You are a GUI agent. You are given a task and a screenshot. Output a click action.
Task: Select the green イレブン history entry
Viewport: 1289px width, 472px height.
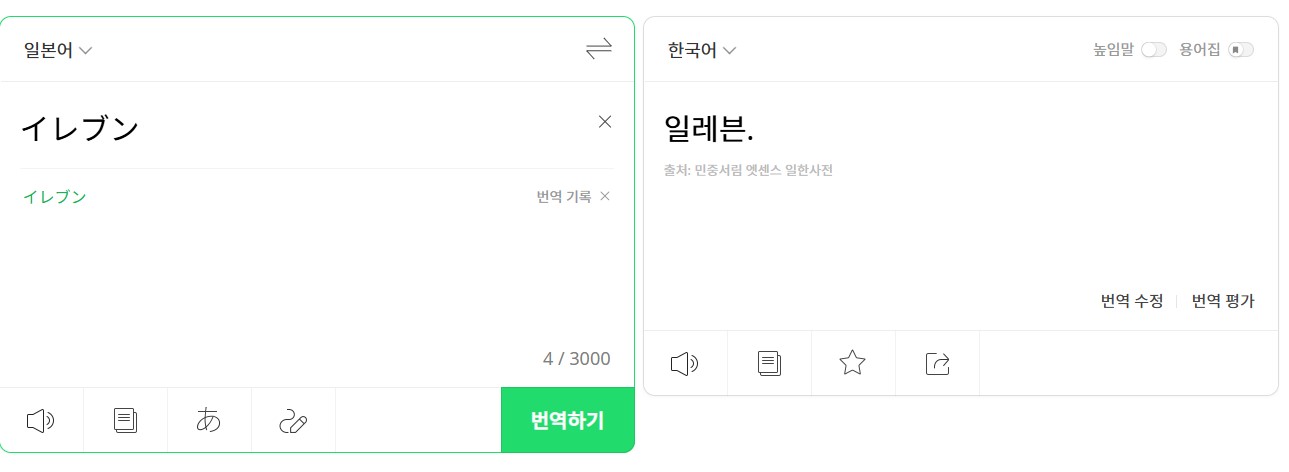click(55, 197)
